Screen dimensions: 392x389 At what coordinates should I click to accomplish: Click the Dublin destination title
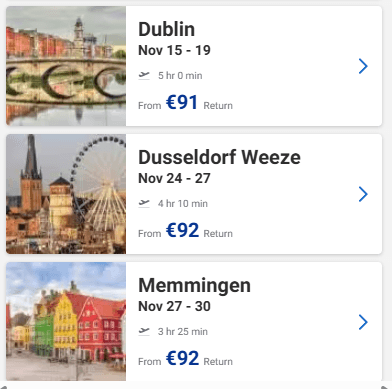point(166,29)
